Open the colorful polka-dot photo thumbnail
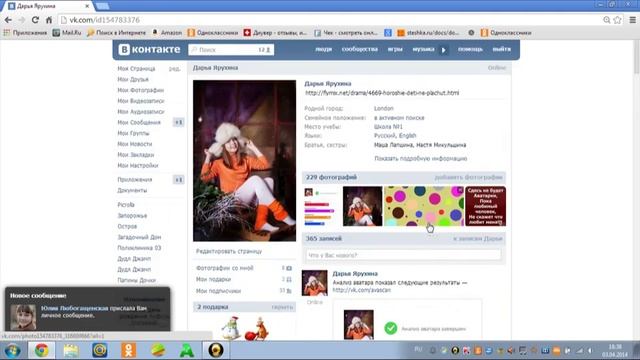This screenshot has height=360, width=640. tap(424, 206)
